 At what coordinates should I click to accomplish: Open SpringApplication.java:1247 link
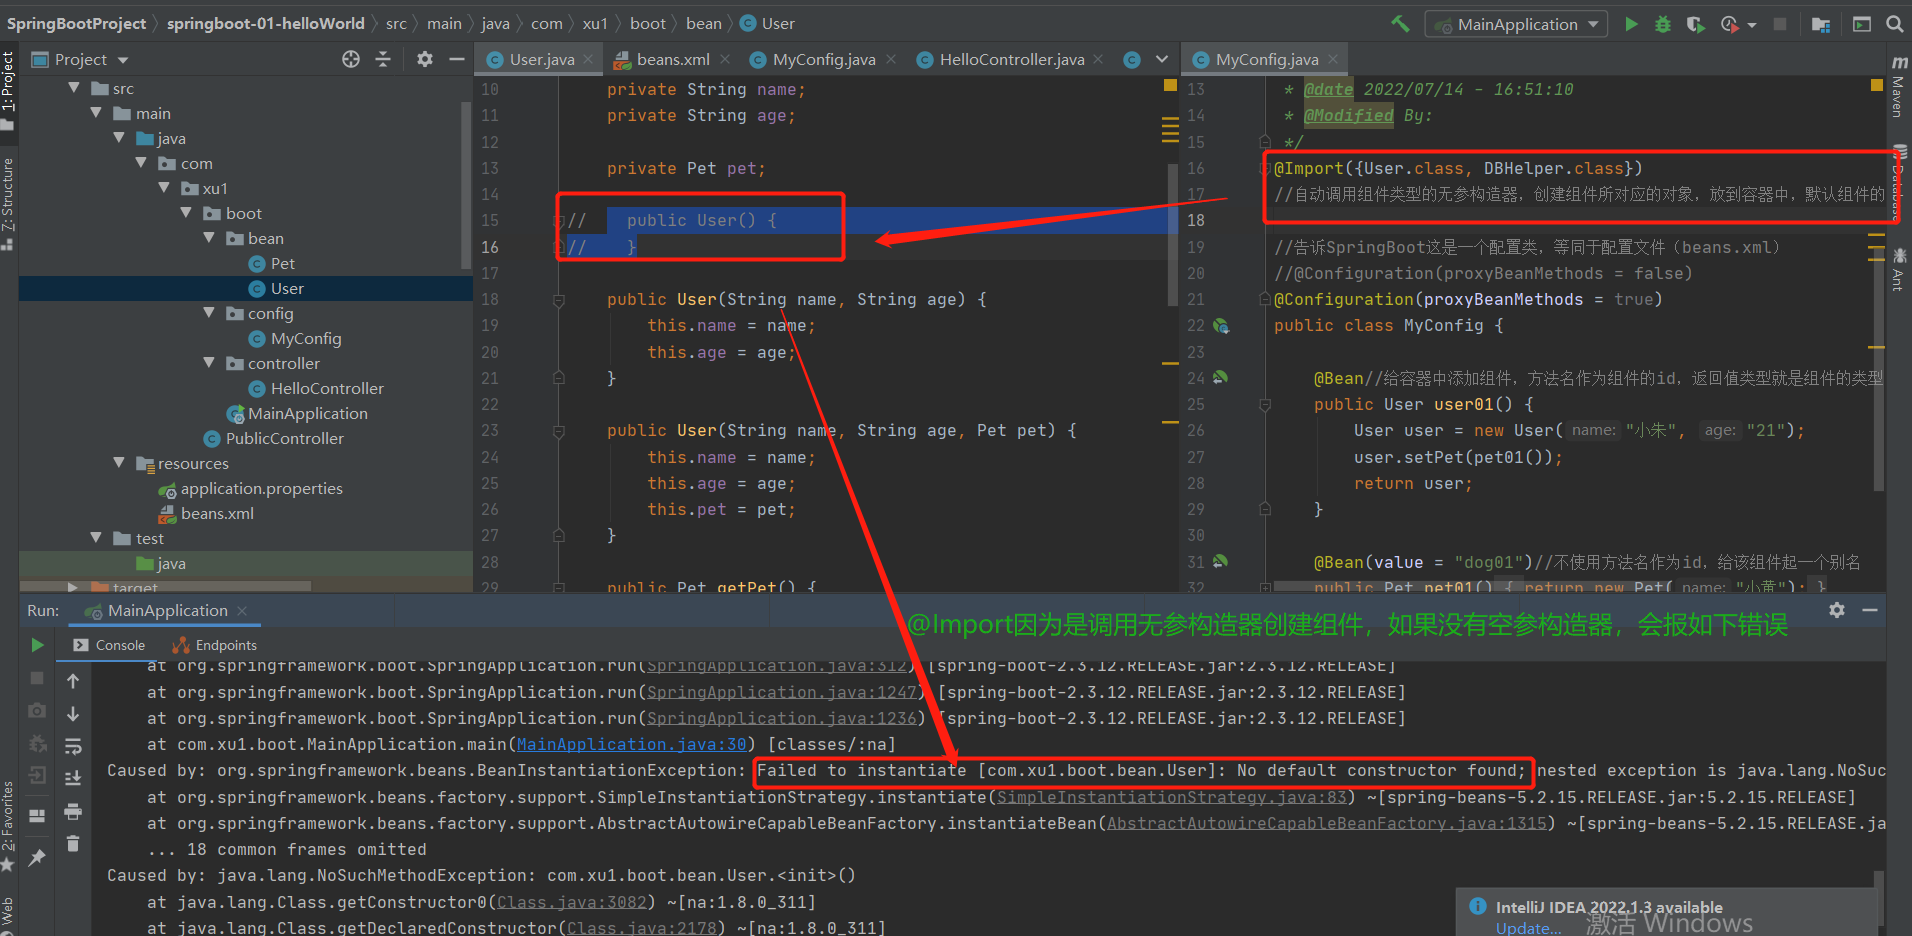781,692
